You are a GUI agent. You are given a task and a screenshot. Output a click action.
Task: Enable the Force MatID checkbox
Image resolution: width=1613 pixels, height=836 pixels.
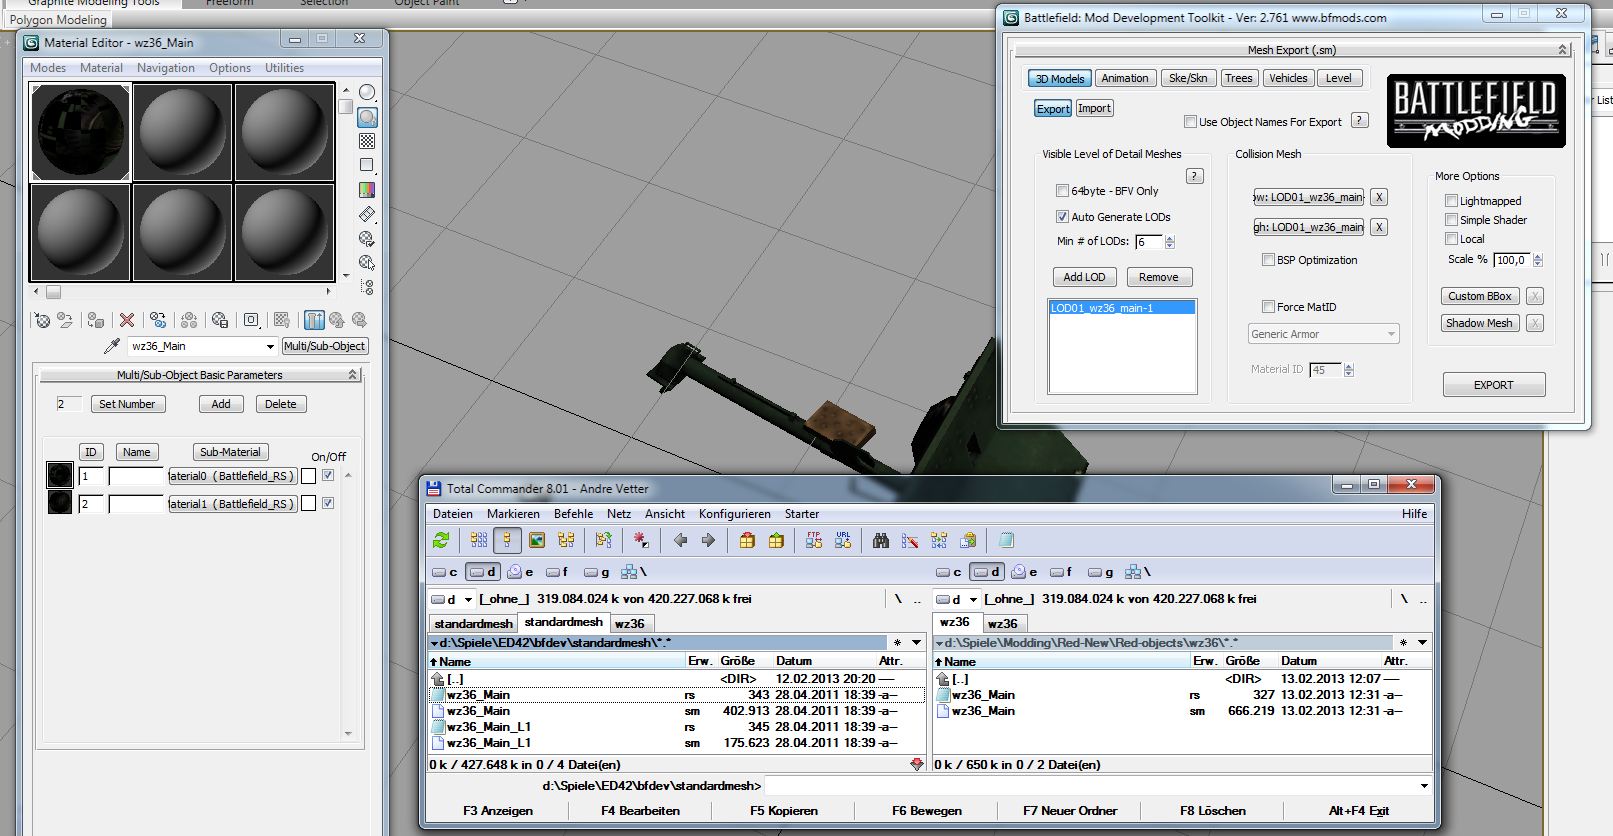click(1269, 307)
